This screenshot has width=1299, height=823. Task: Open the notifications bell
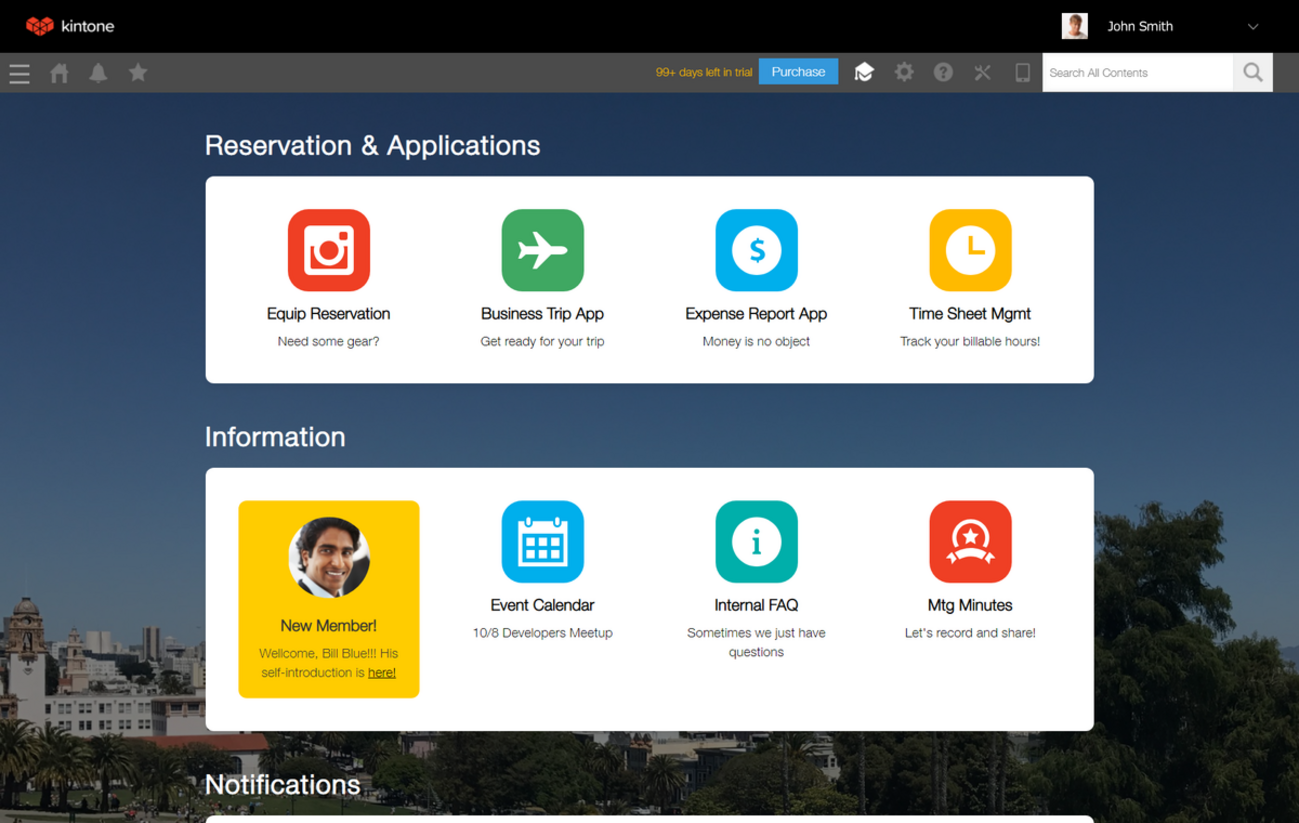(98, 73)
